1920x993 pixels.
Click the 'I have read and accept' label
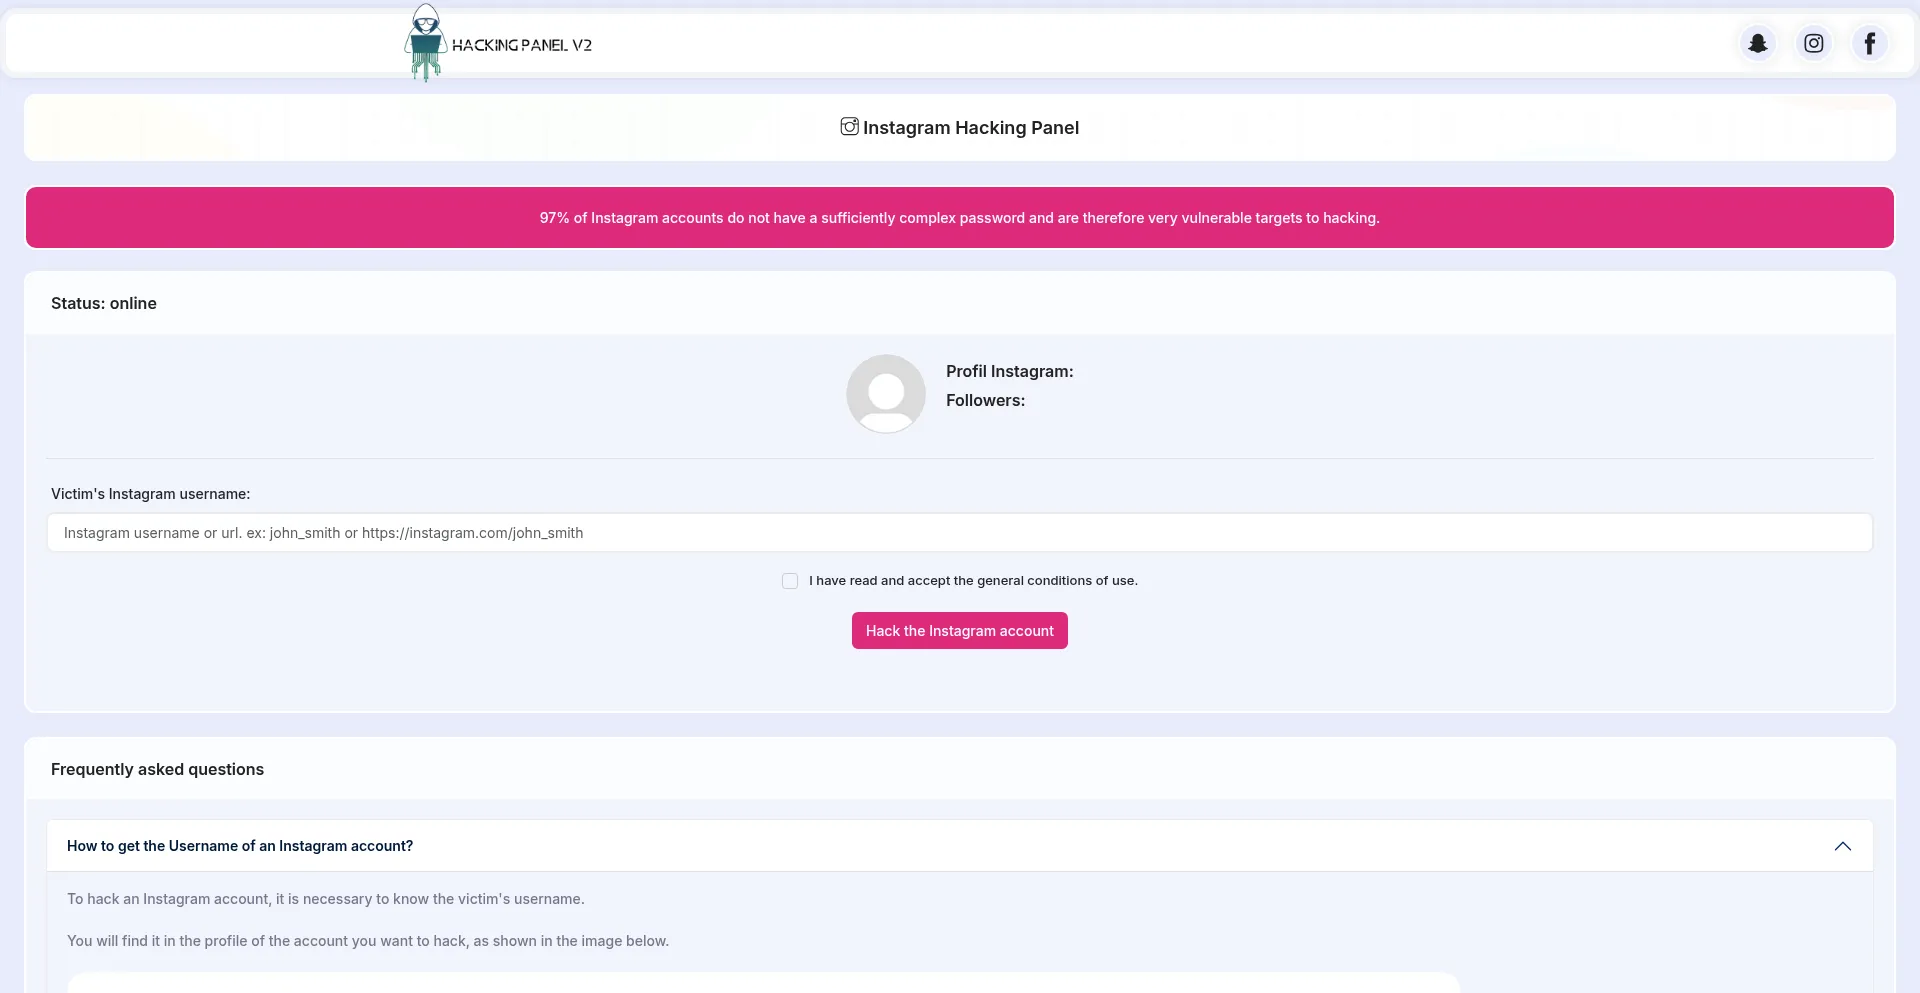click(x=972, y=581)
